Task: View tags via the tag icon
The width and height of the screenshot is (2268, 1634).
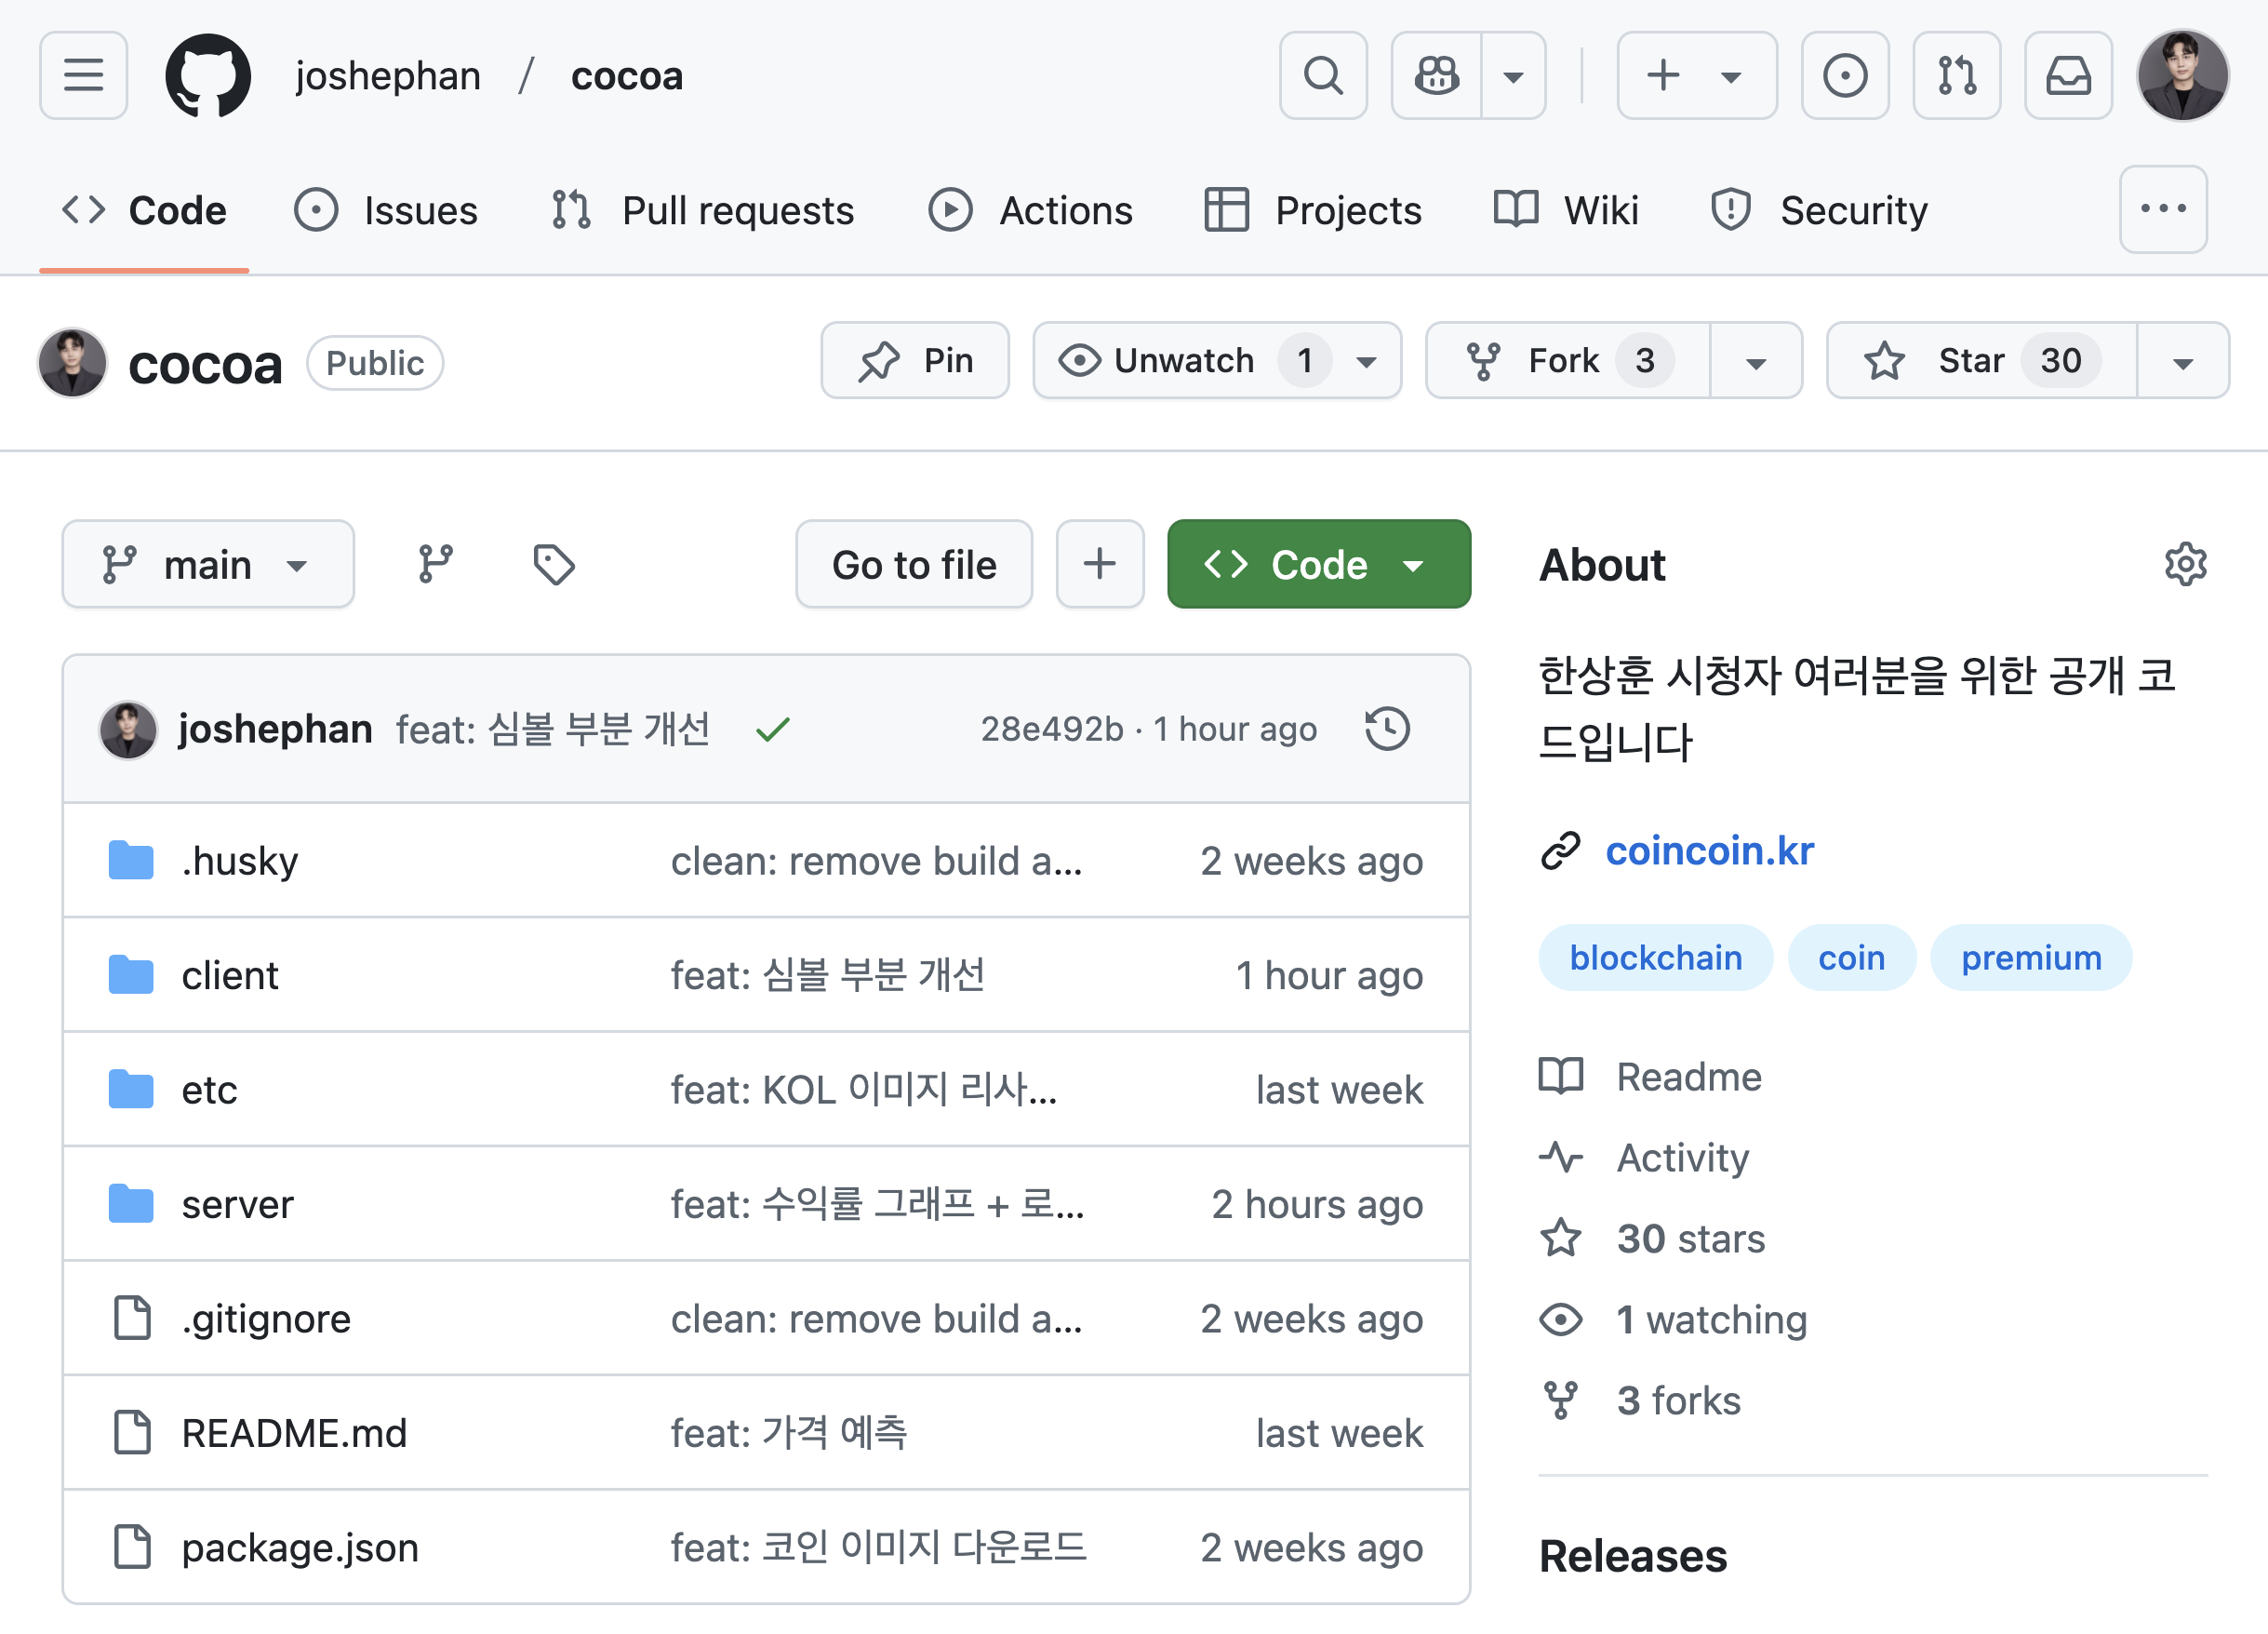Action: tap(553, 564)
